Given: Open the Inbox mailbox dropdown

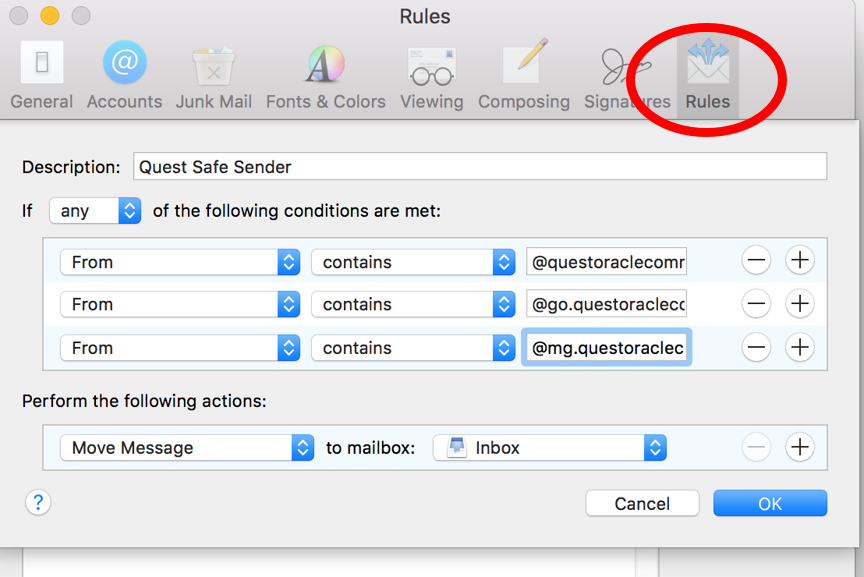Looking at the screenshot, I should coord(548,447).
